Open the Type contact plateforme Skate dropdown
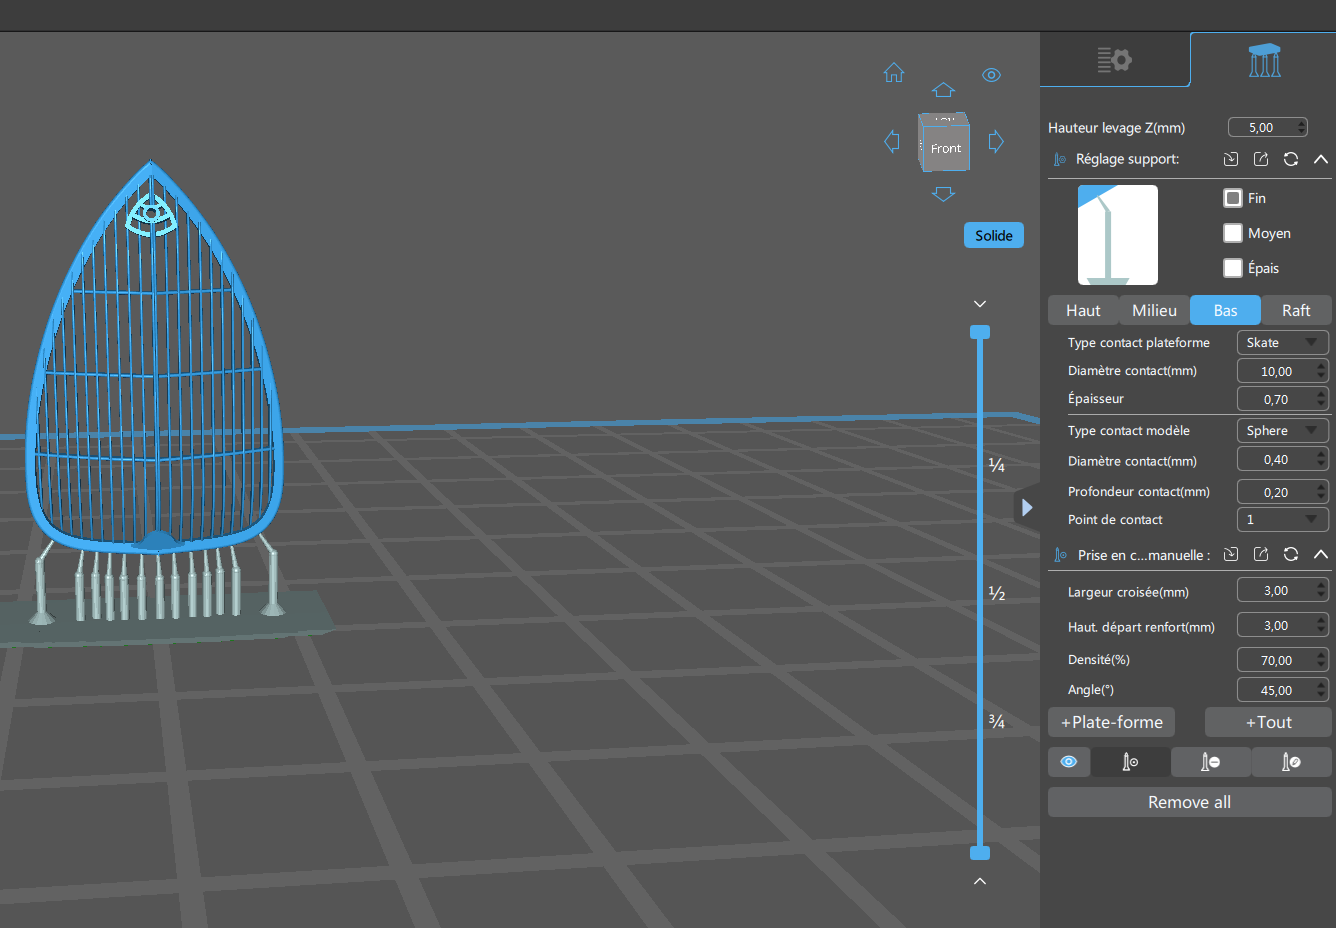Viewport: 1336px width, 928px height. coord(1283,342)
